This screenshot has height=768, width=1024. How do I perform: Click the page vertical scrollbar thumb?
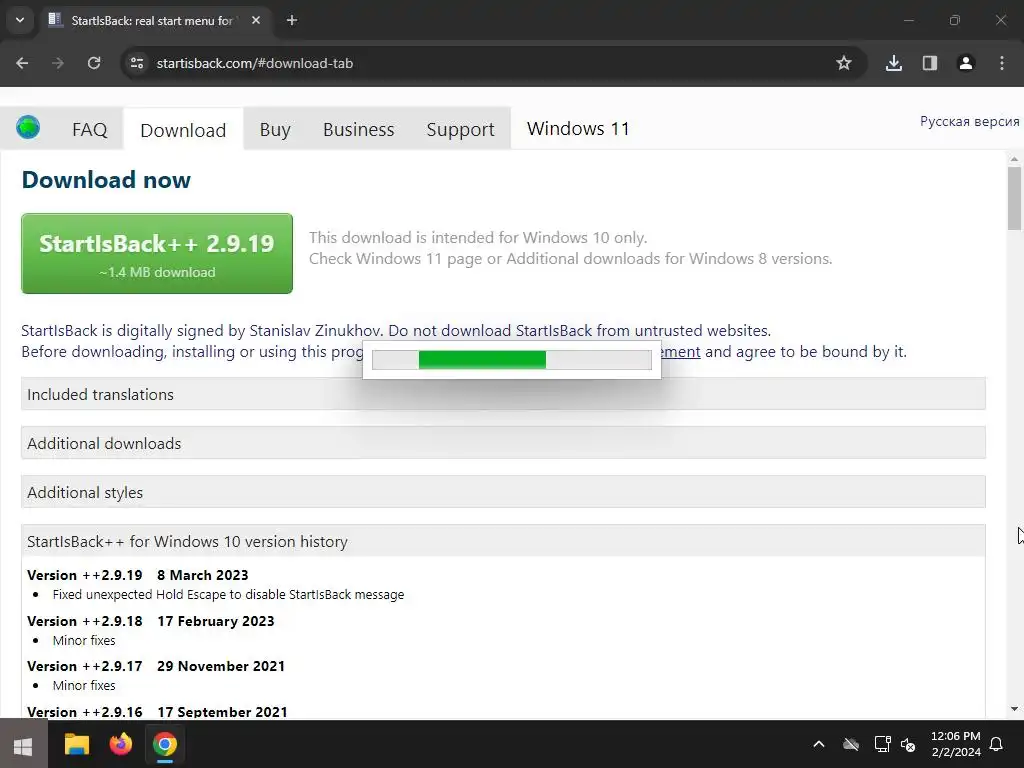click(1014, 199)
